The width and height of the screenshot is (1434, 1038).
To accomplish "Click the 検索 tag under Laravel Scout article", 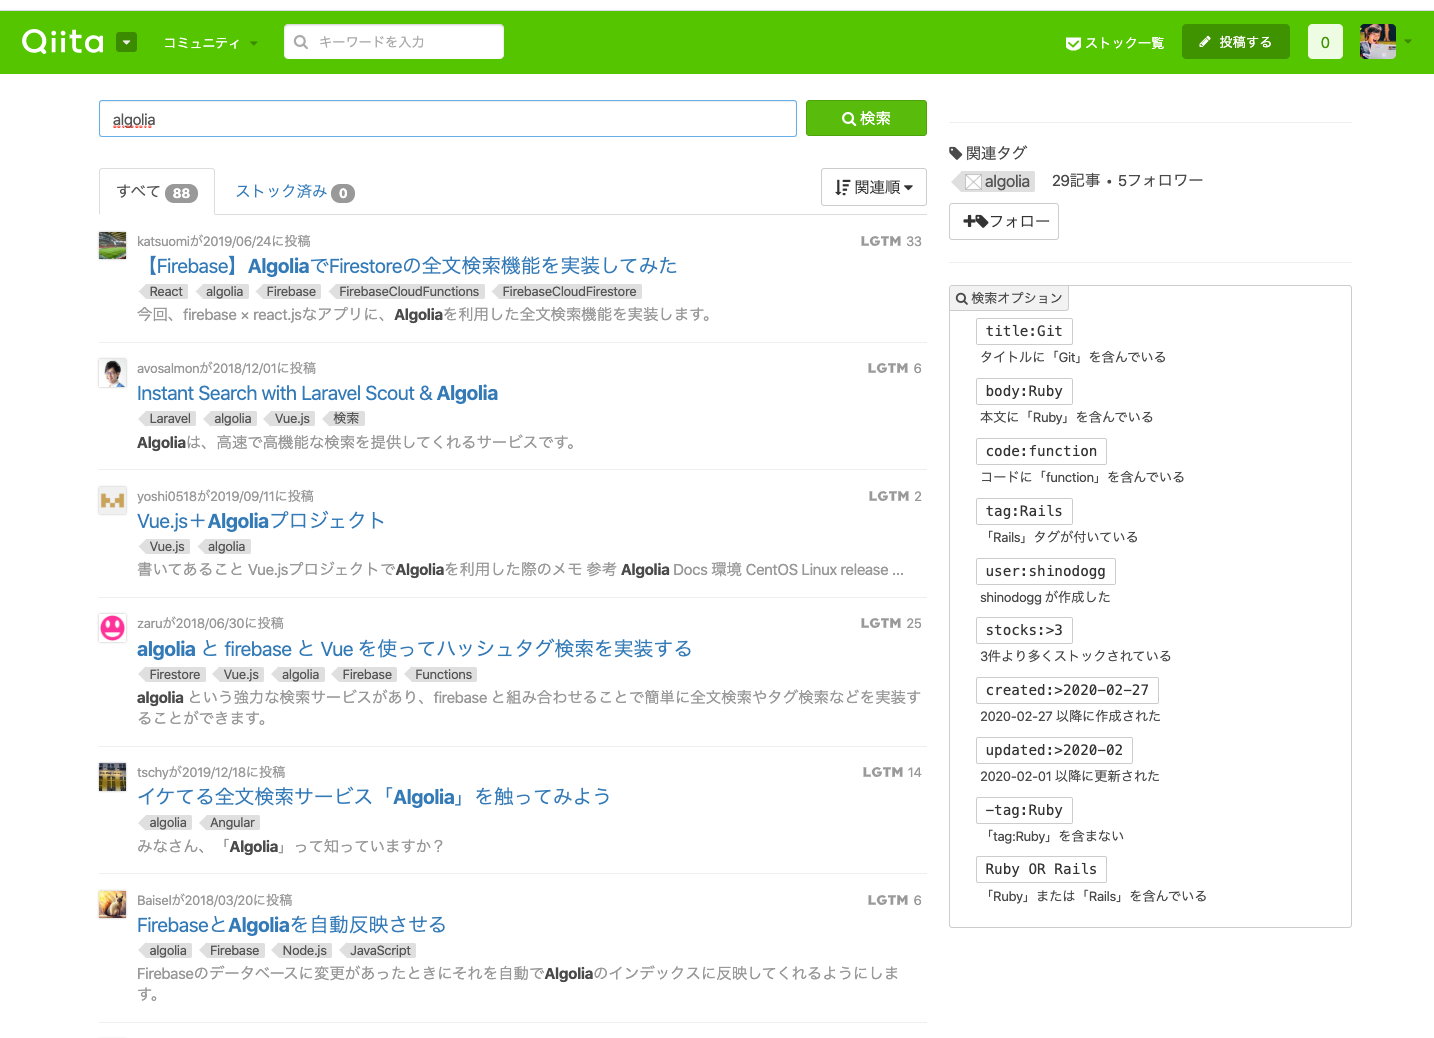I will (346, 419).
